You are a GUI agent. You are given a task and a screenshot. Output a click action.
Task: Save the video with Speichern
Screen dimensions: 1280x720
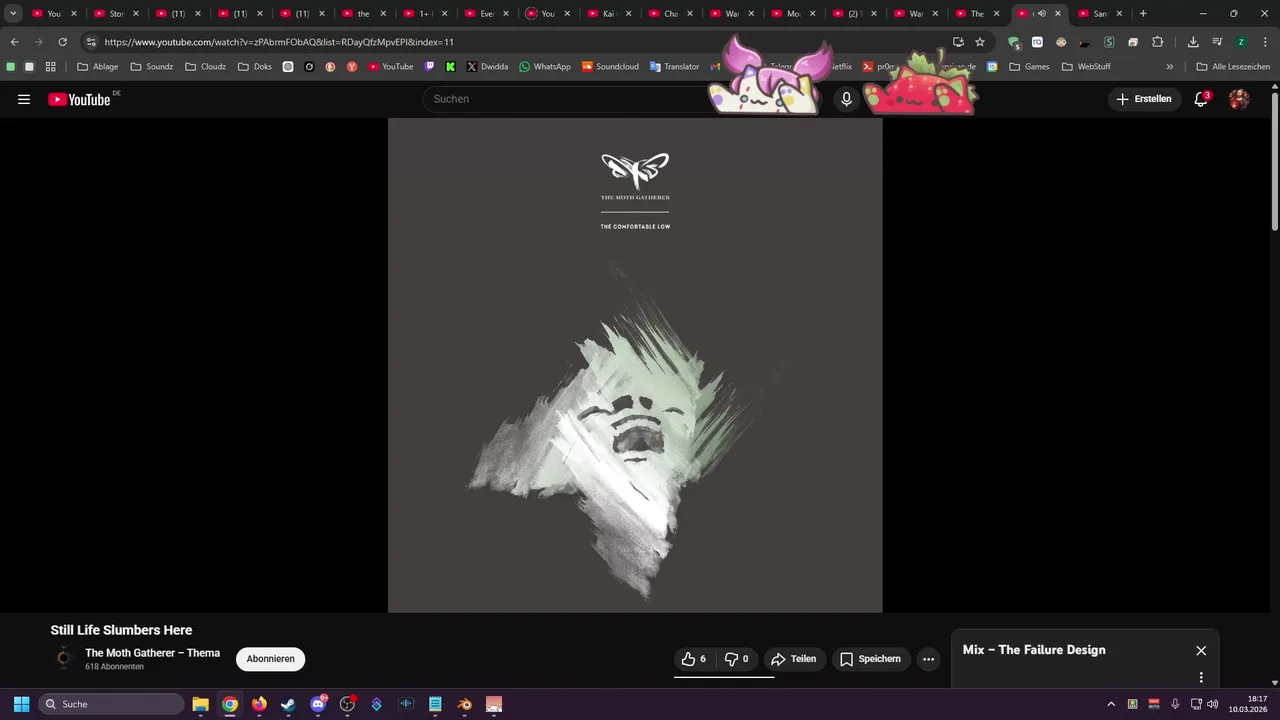click(871, 659)
